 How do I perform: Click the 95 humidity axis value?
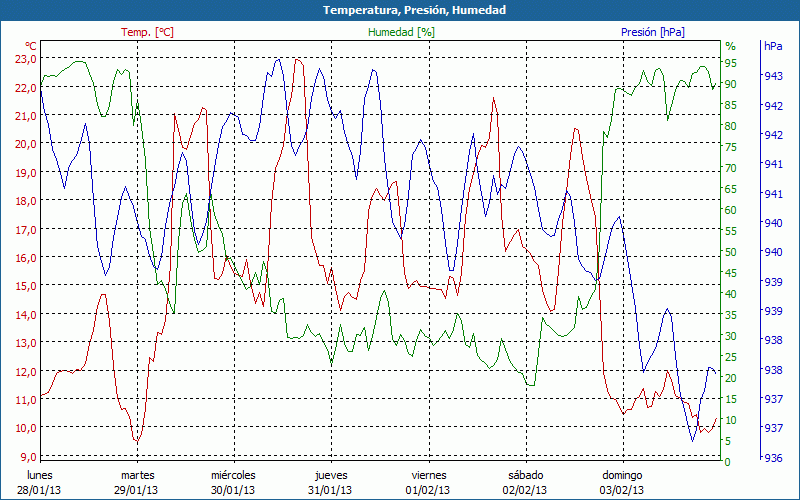(731, 63)
